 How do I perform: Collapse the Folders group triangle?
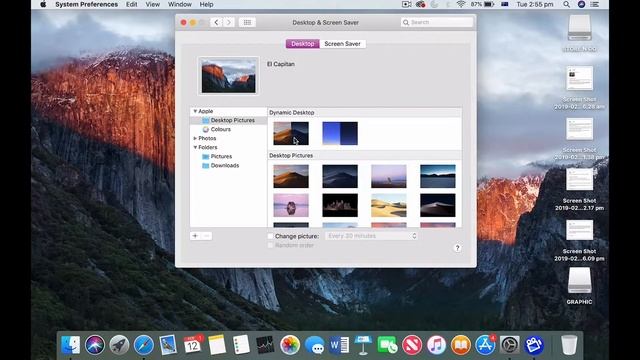[x=195, y=147]
